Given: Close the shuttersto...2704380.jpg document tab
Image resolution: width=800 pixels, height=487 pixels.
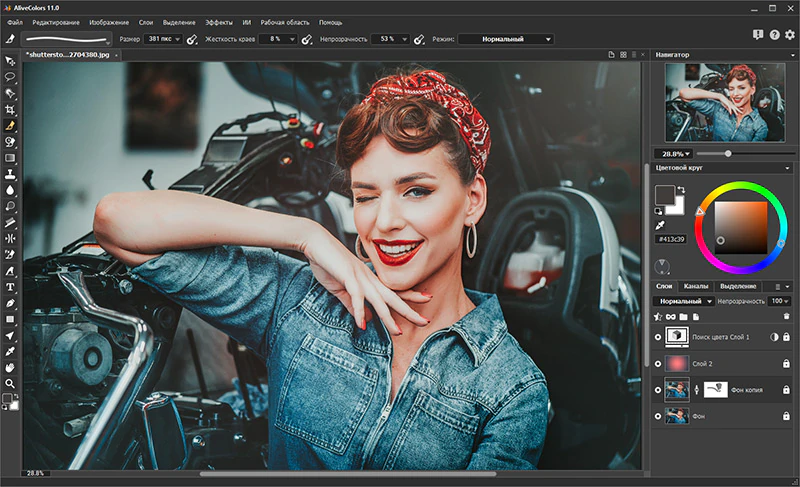Looking at the screenshot, I should (116, 55).
